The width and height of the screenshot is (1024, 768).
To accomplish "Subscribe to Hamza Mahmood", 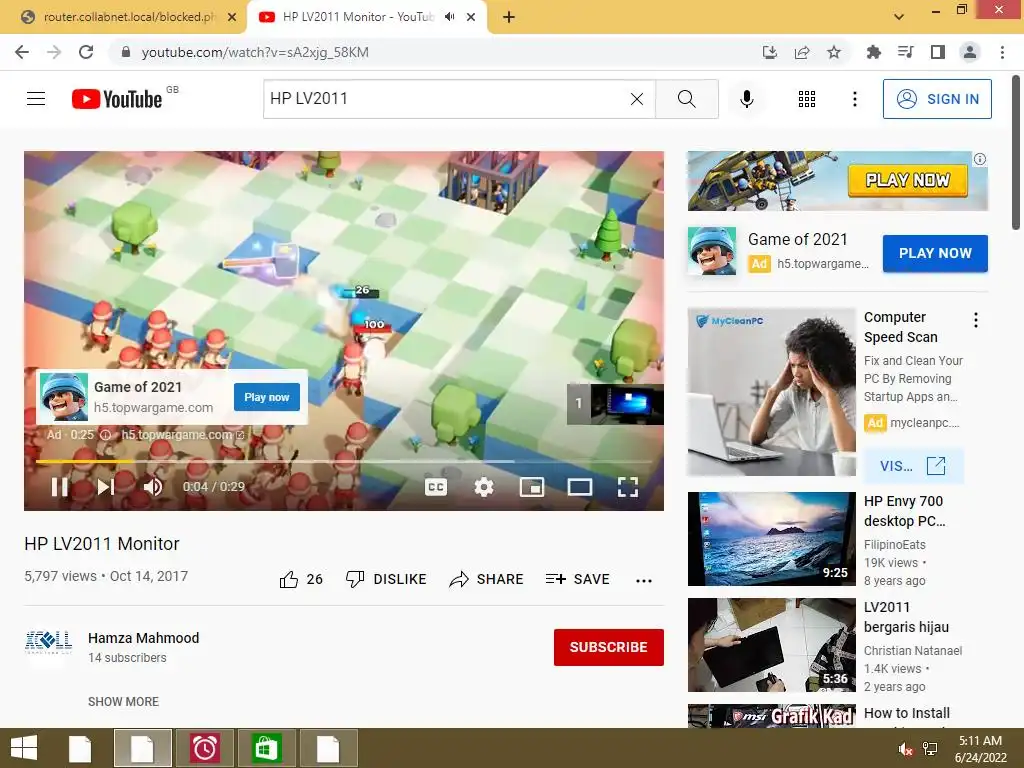I will coord(609,647).
